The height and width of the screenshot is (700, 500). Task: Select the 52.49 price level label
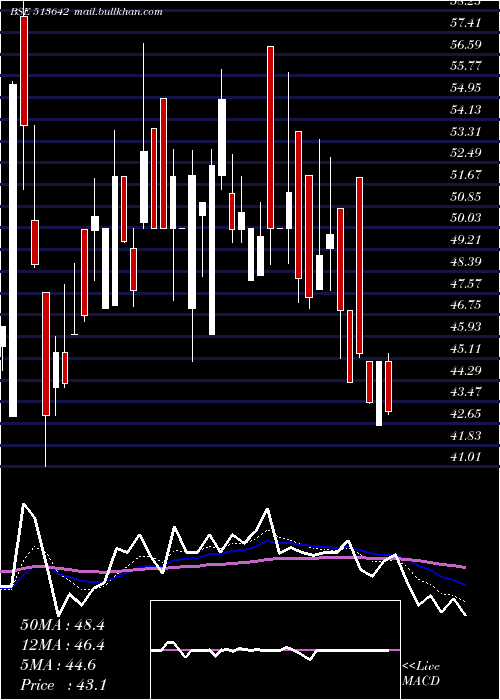tap(466, 152)
